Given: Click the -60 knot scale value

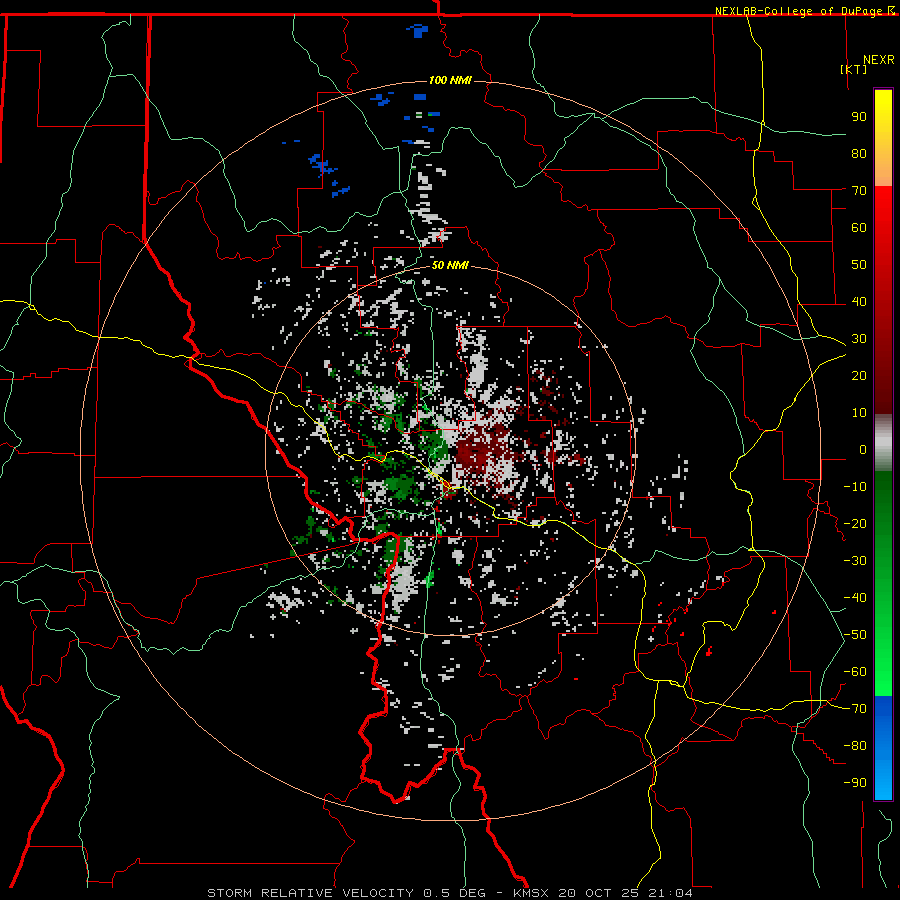Looking at the screenshot, I should coord(855,672).
